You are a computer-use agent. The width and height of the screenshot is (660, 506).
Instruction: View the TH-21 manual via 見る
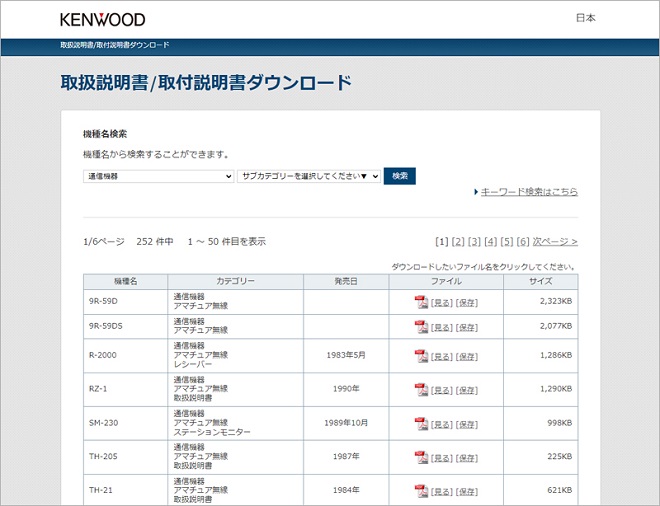point(442,492)
